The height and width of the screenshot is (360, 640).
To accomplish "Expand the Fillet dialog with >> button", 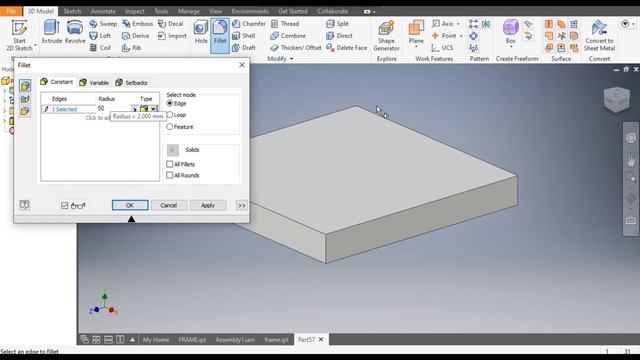I will coord(242,205).
